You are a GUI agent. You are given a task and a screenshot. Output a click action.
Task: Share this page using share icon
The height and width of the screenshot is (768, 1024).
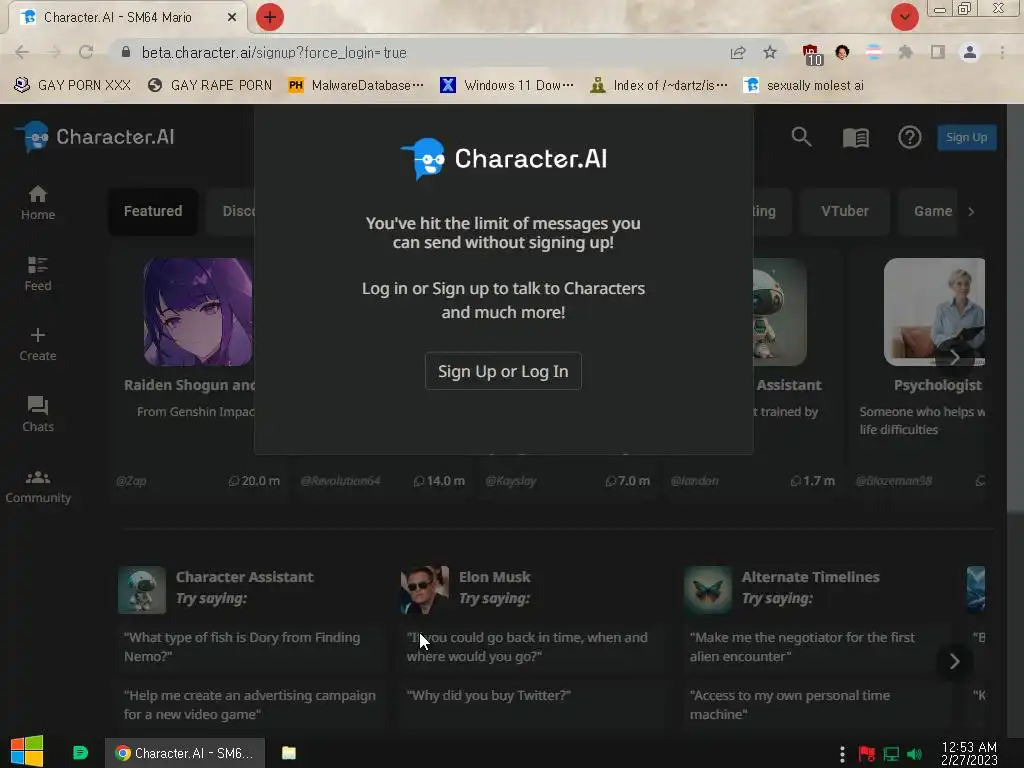click(738, 52)
